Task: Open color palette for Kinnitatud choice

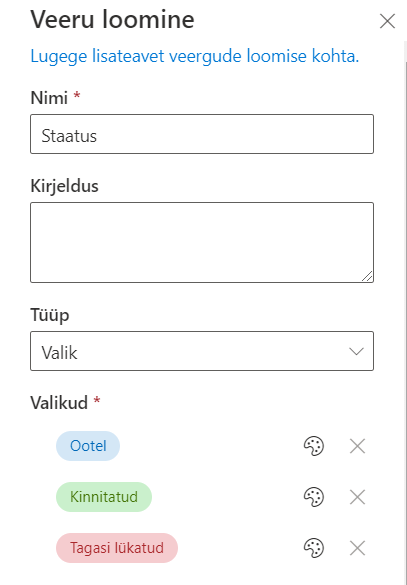Action: click(314, 497)
